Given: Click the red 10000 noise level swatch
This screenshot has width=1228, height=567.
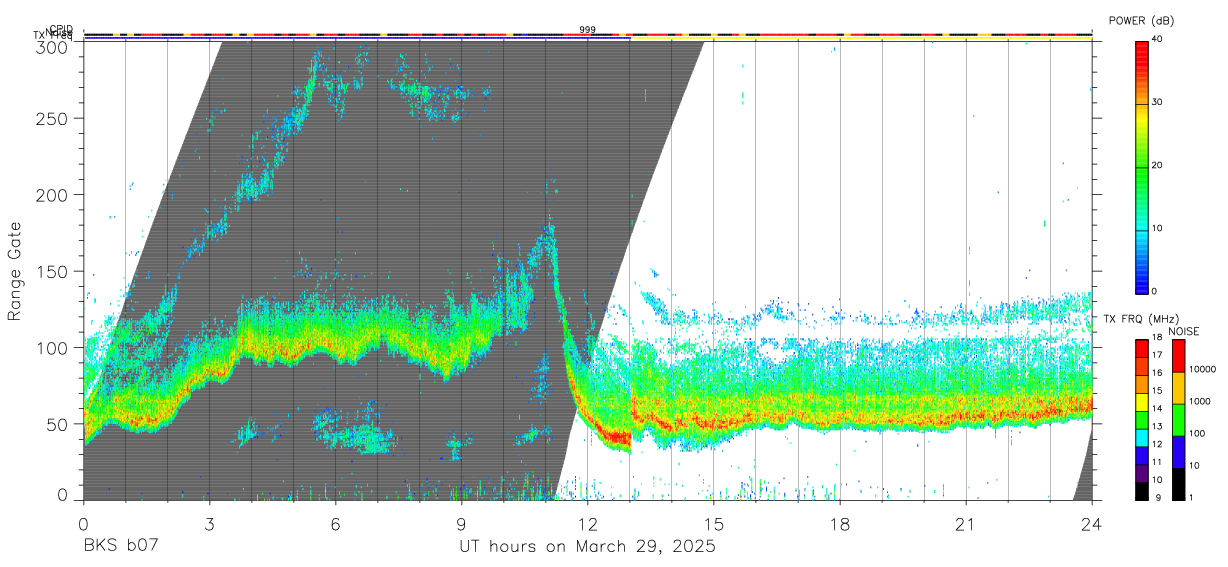Looking at the screenshot, I should click(1177, 356).
